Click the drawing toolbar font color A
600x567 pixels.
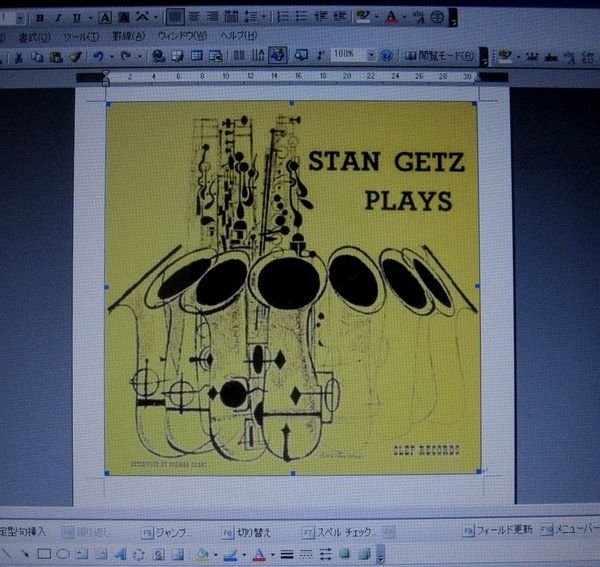point(258,553)
